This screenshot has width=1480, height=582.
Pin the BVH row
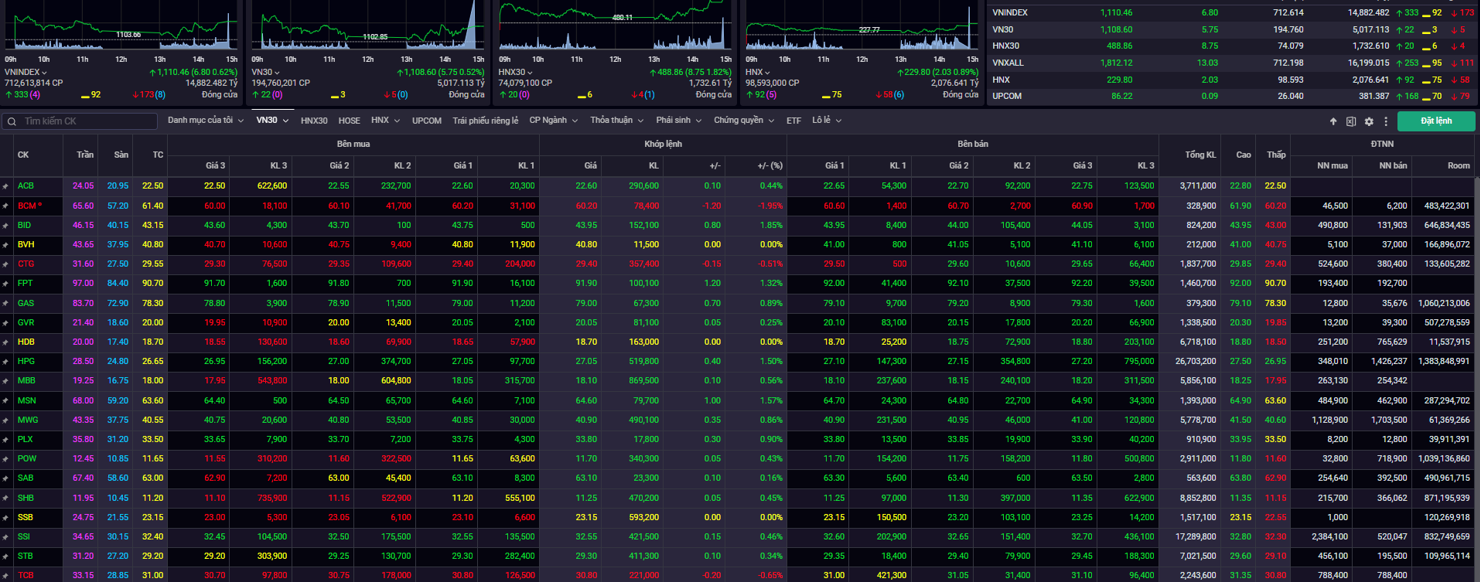[5, 245]
